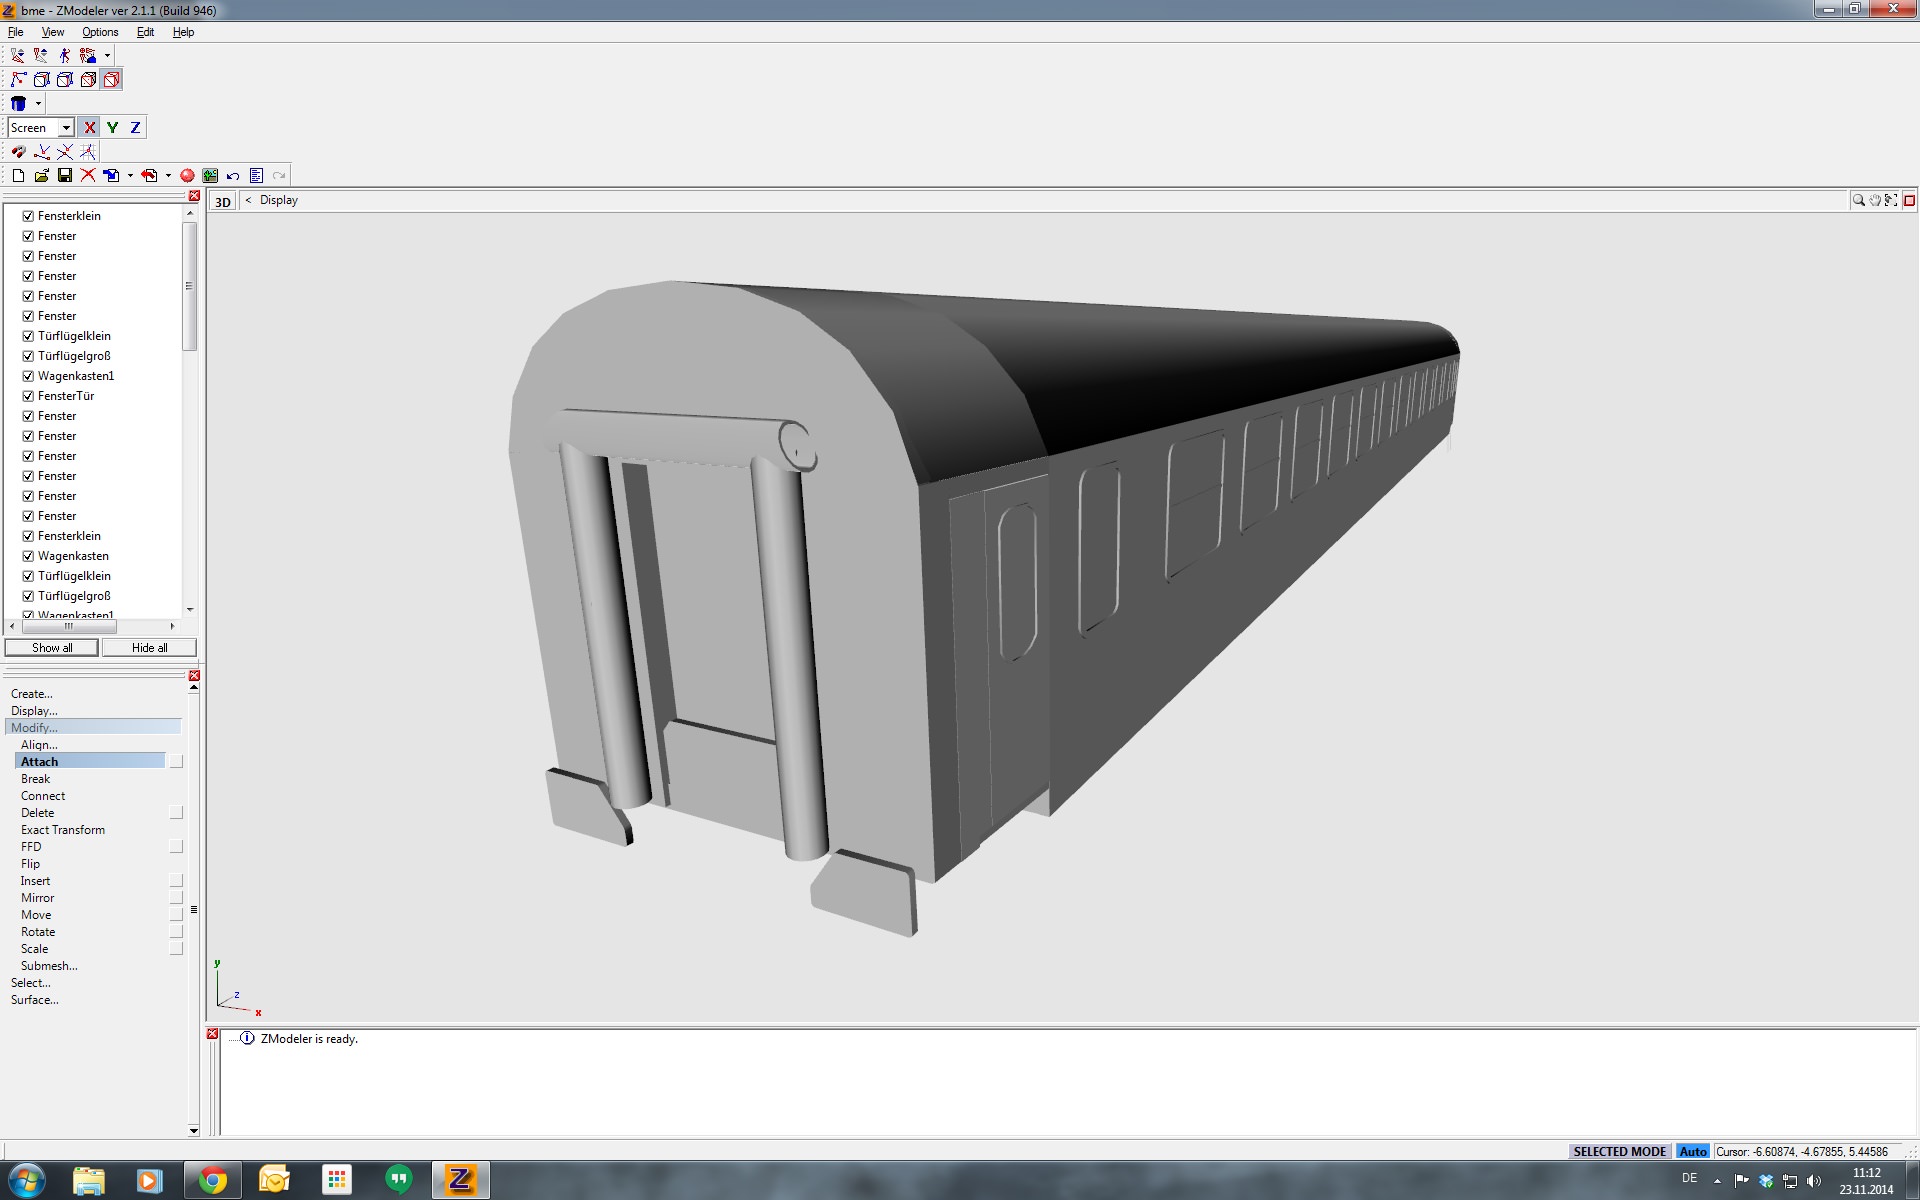
Task: Click the magnet snapping icon
Action: click(19, 151)
